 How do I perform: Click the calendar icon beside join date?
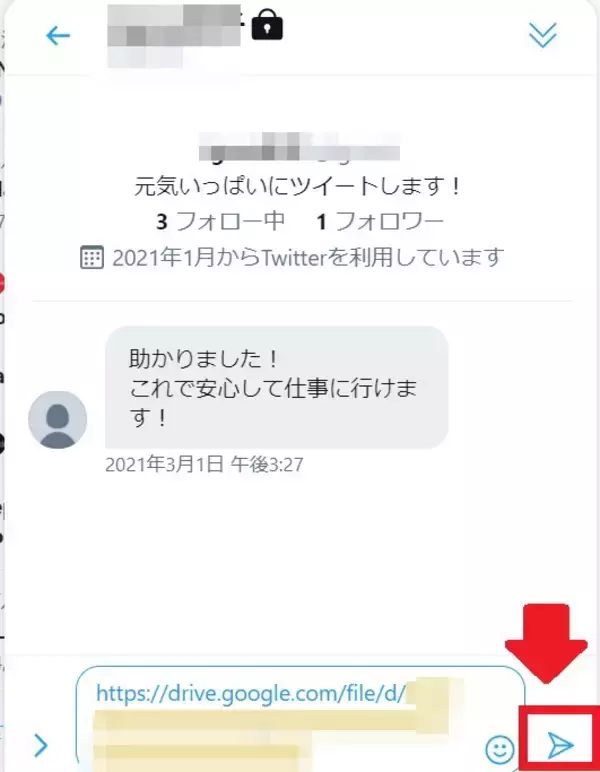point(92,257)
